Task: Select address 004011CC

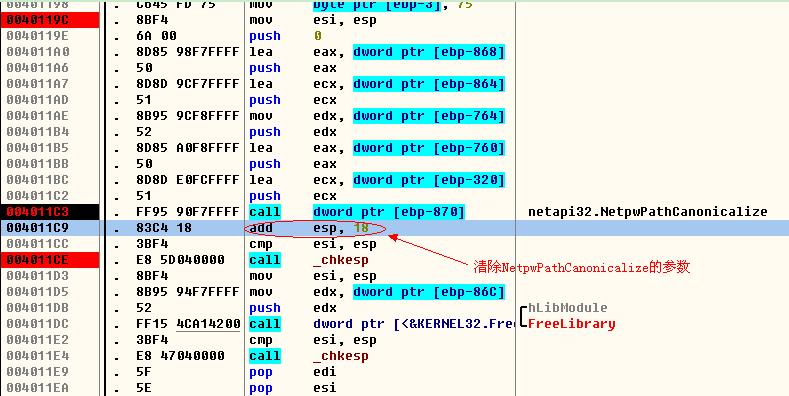Action: [x=38, y=244]
